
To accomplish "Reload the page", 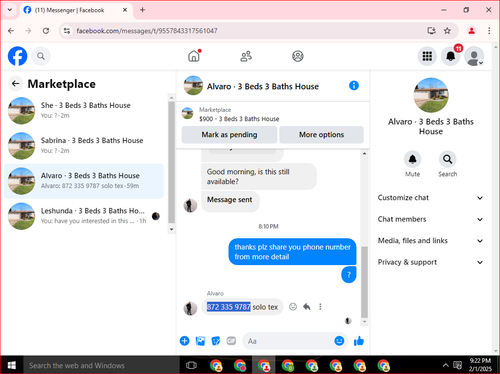I will [46, 31].
